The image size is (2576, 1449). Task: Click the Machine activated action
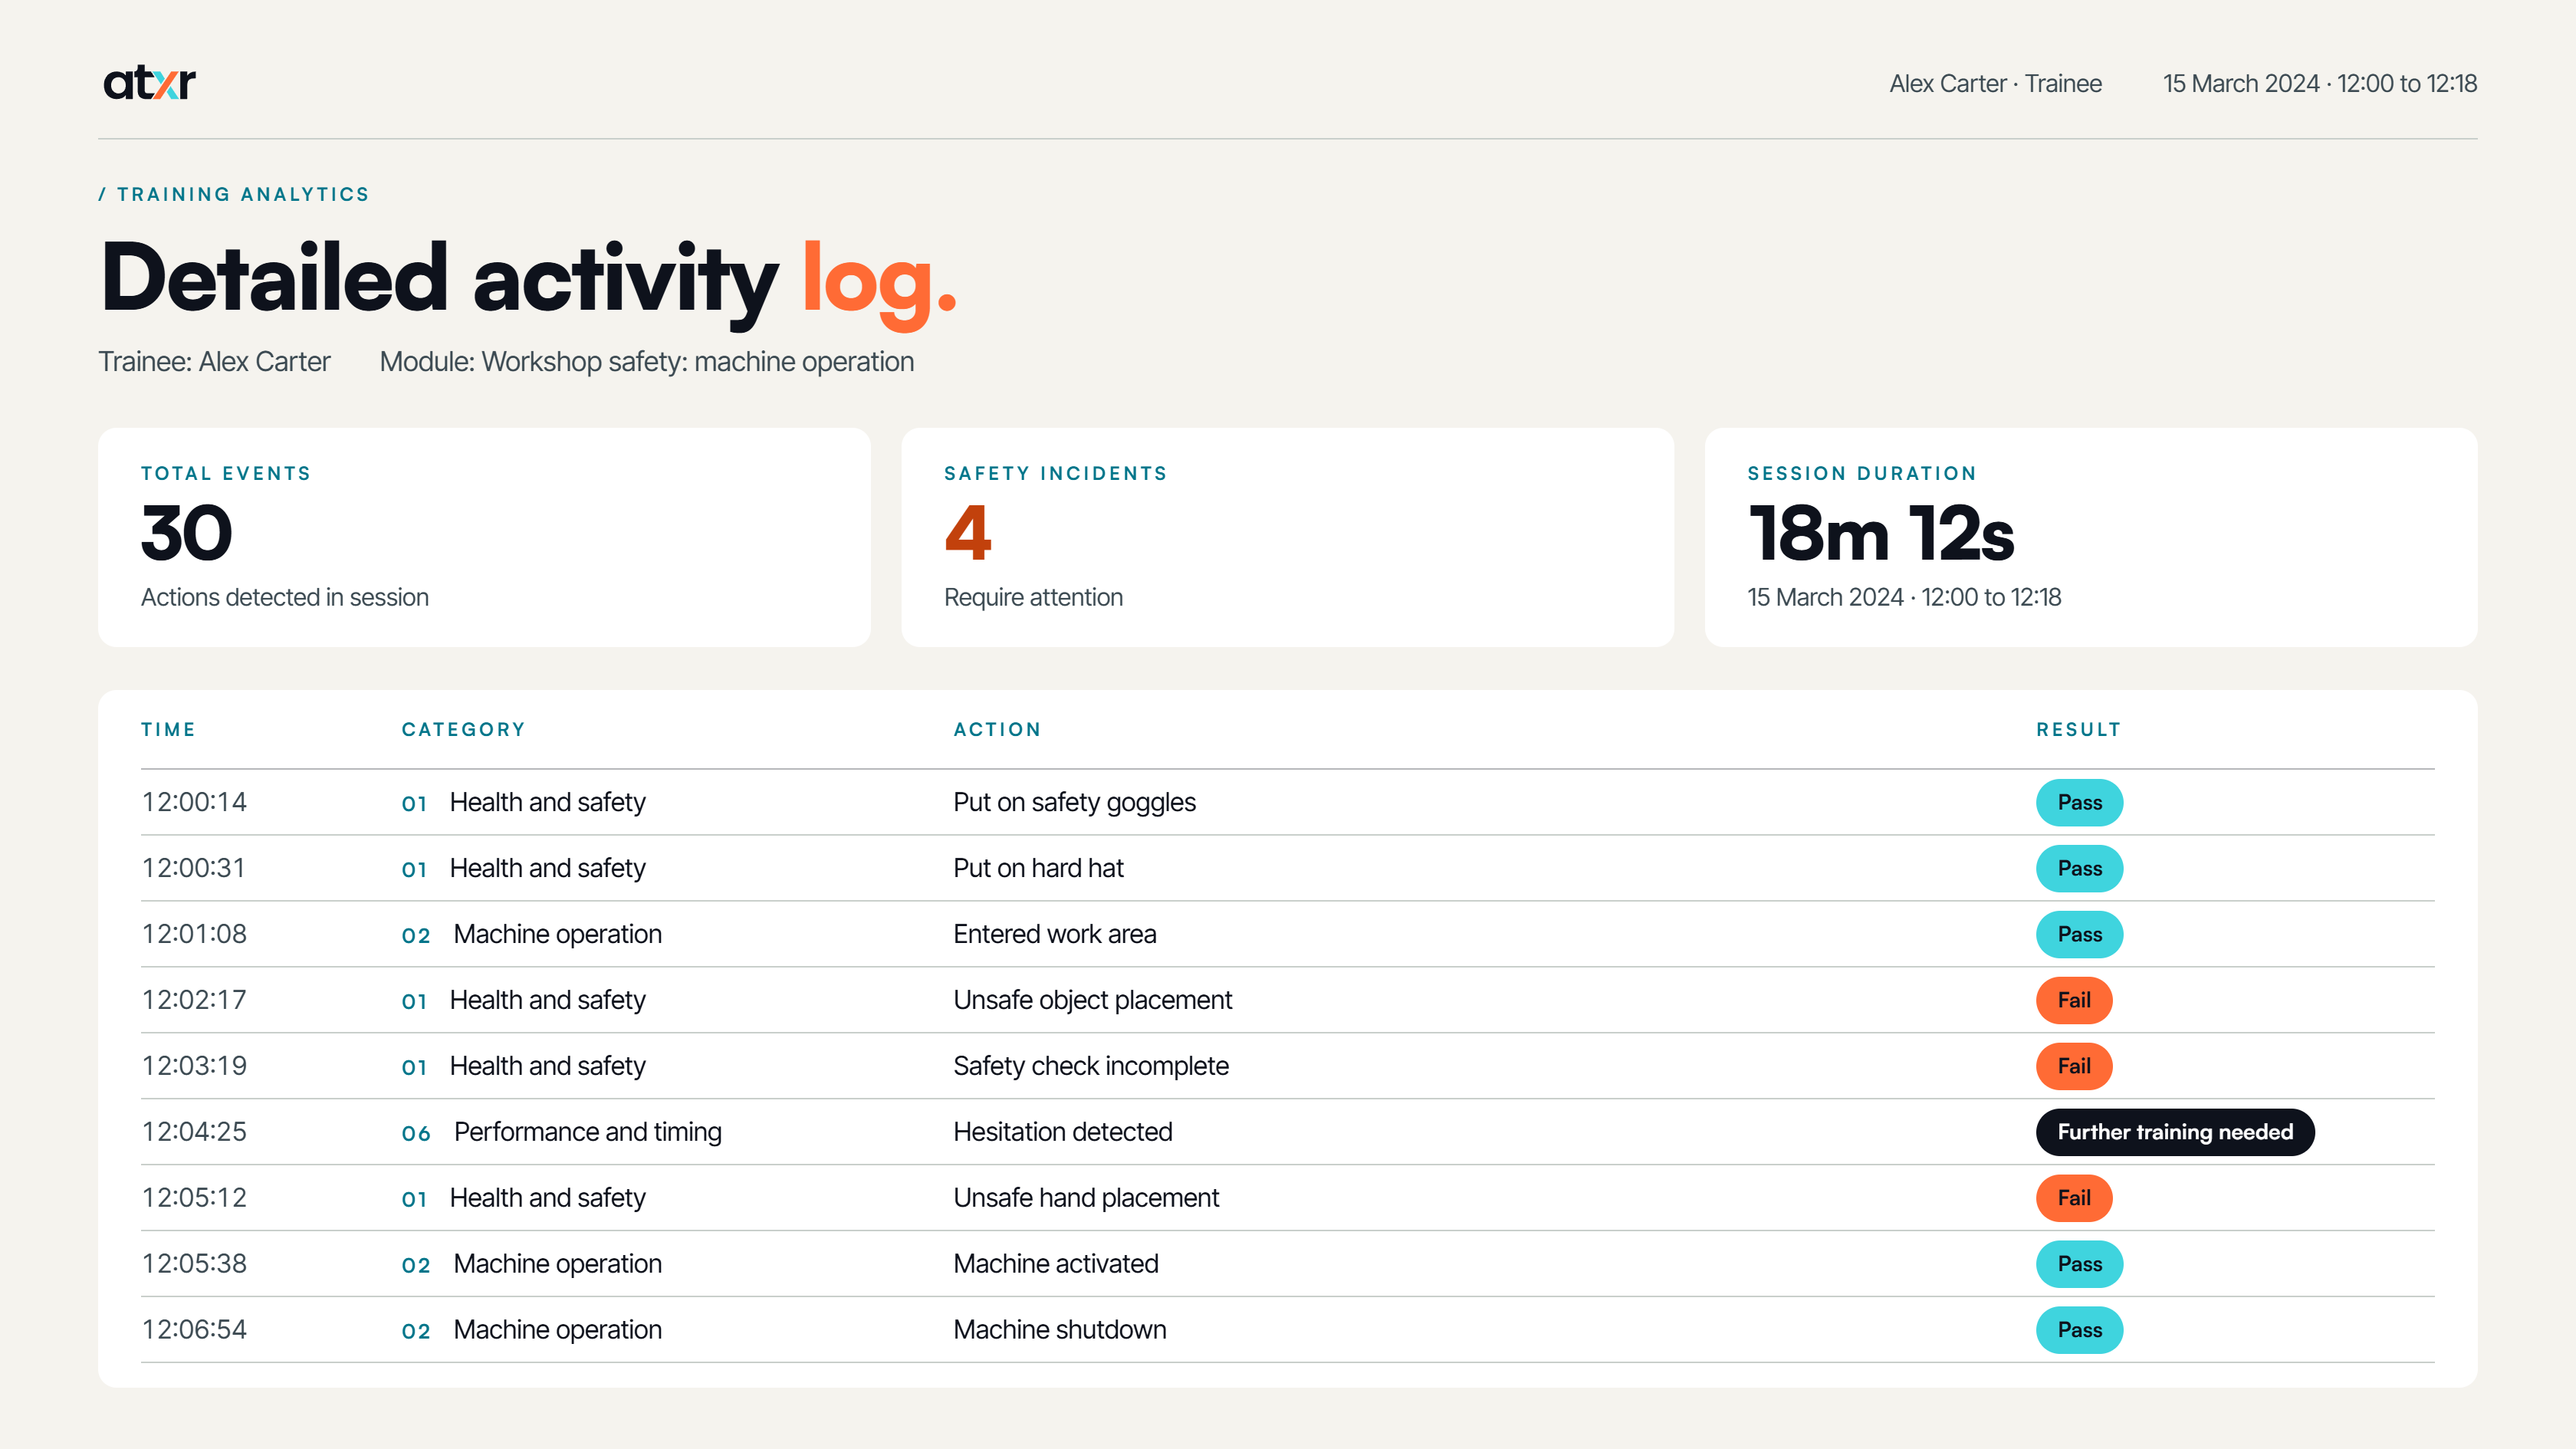point(1055,1264)
